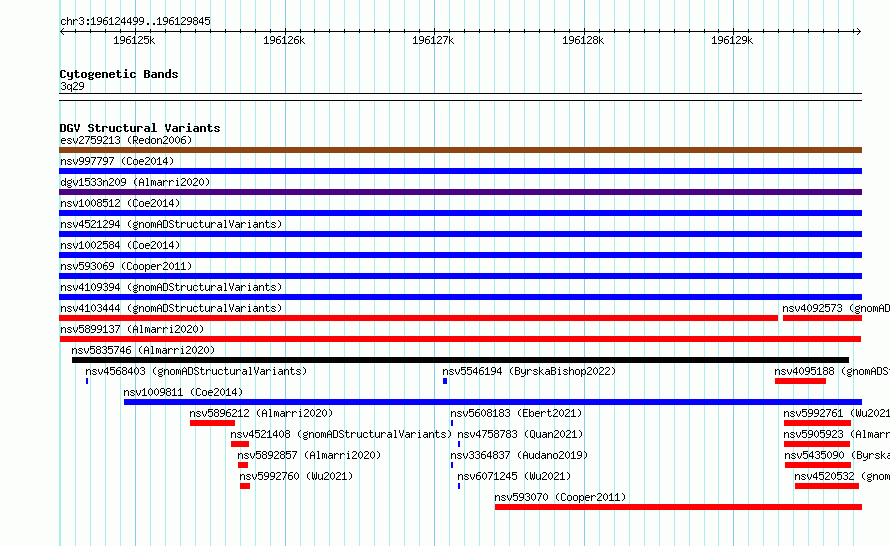Click the 196129k ruler tick label
The image size is (890, 546).
[x=732, y=40]
